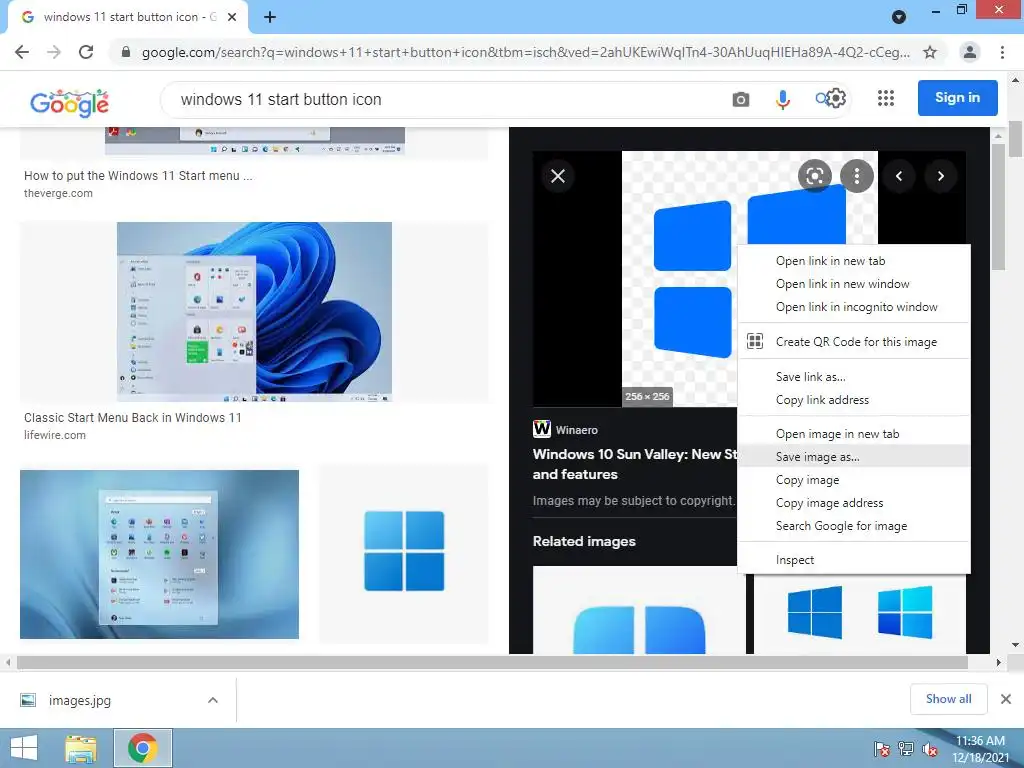Open 'How to put the Windows 11 Start menu' result

click(138, 175)
